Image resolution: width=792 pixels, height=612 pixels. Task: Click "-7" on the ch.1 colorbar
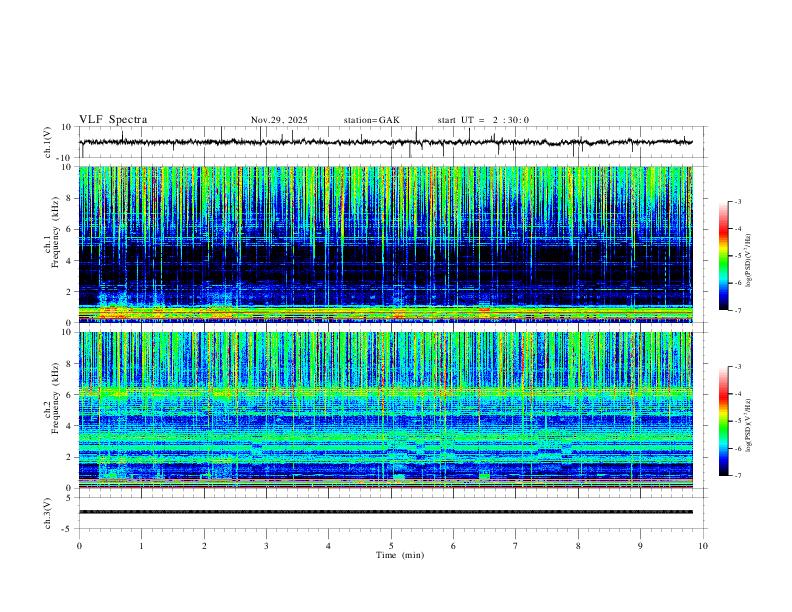tap(737, 311)
